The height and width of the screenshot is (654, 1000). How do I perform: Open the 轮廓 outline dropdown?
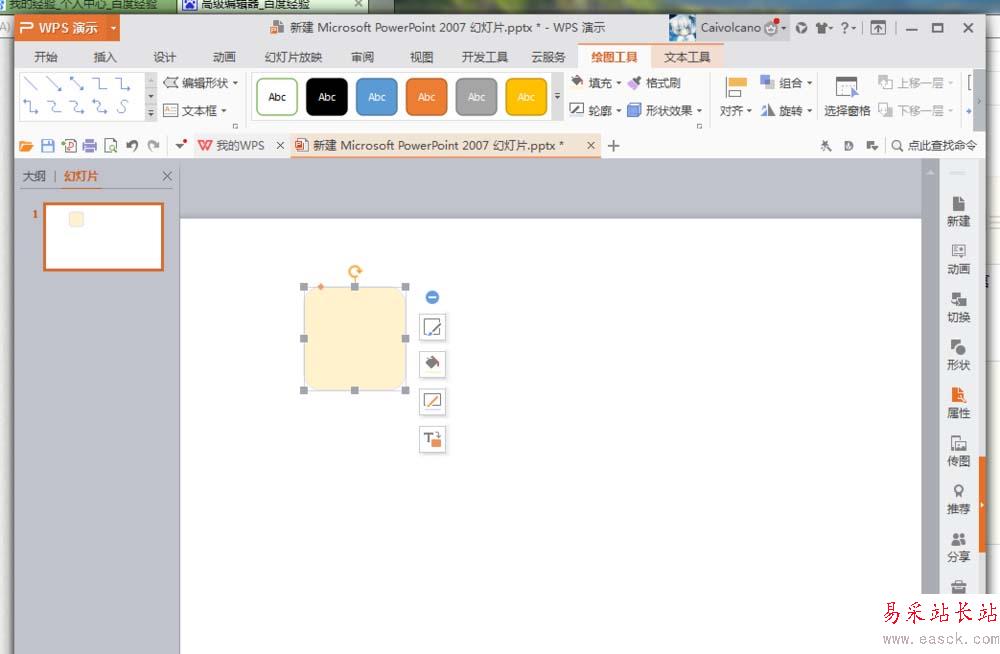(596, 110)
